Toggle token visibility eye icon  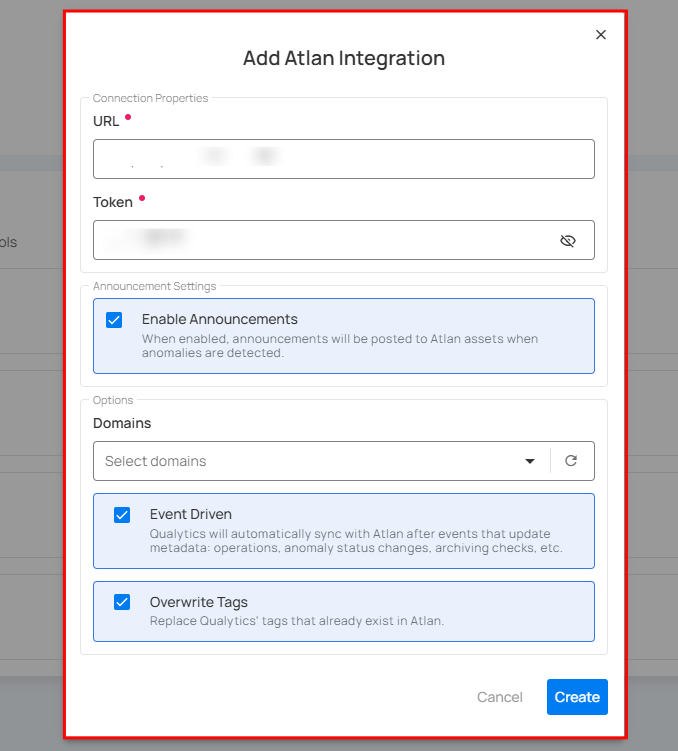(568, 240)
